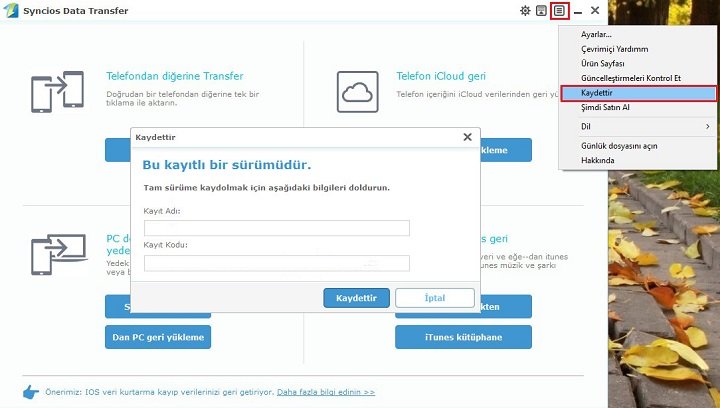Screen dimensions: 720x408
Task: Click Telefondan diğerine Transfer heading
Action: [175, 76]
